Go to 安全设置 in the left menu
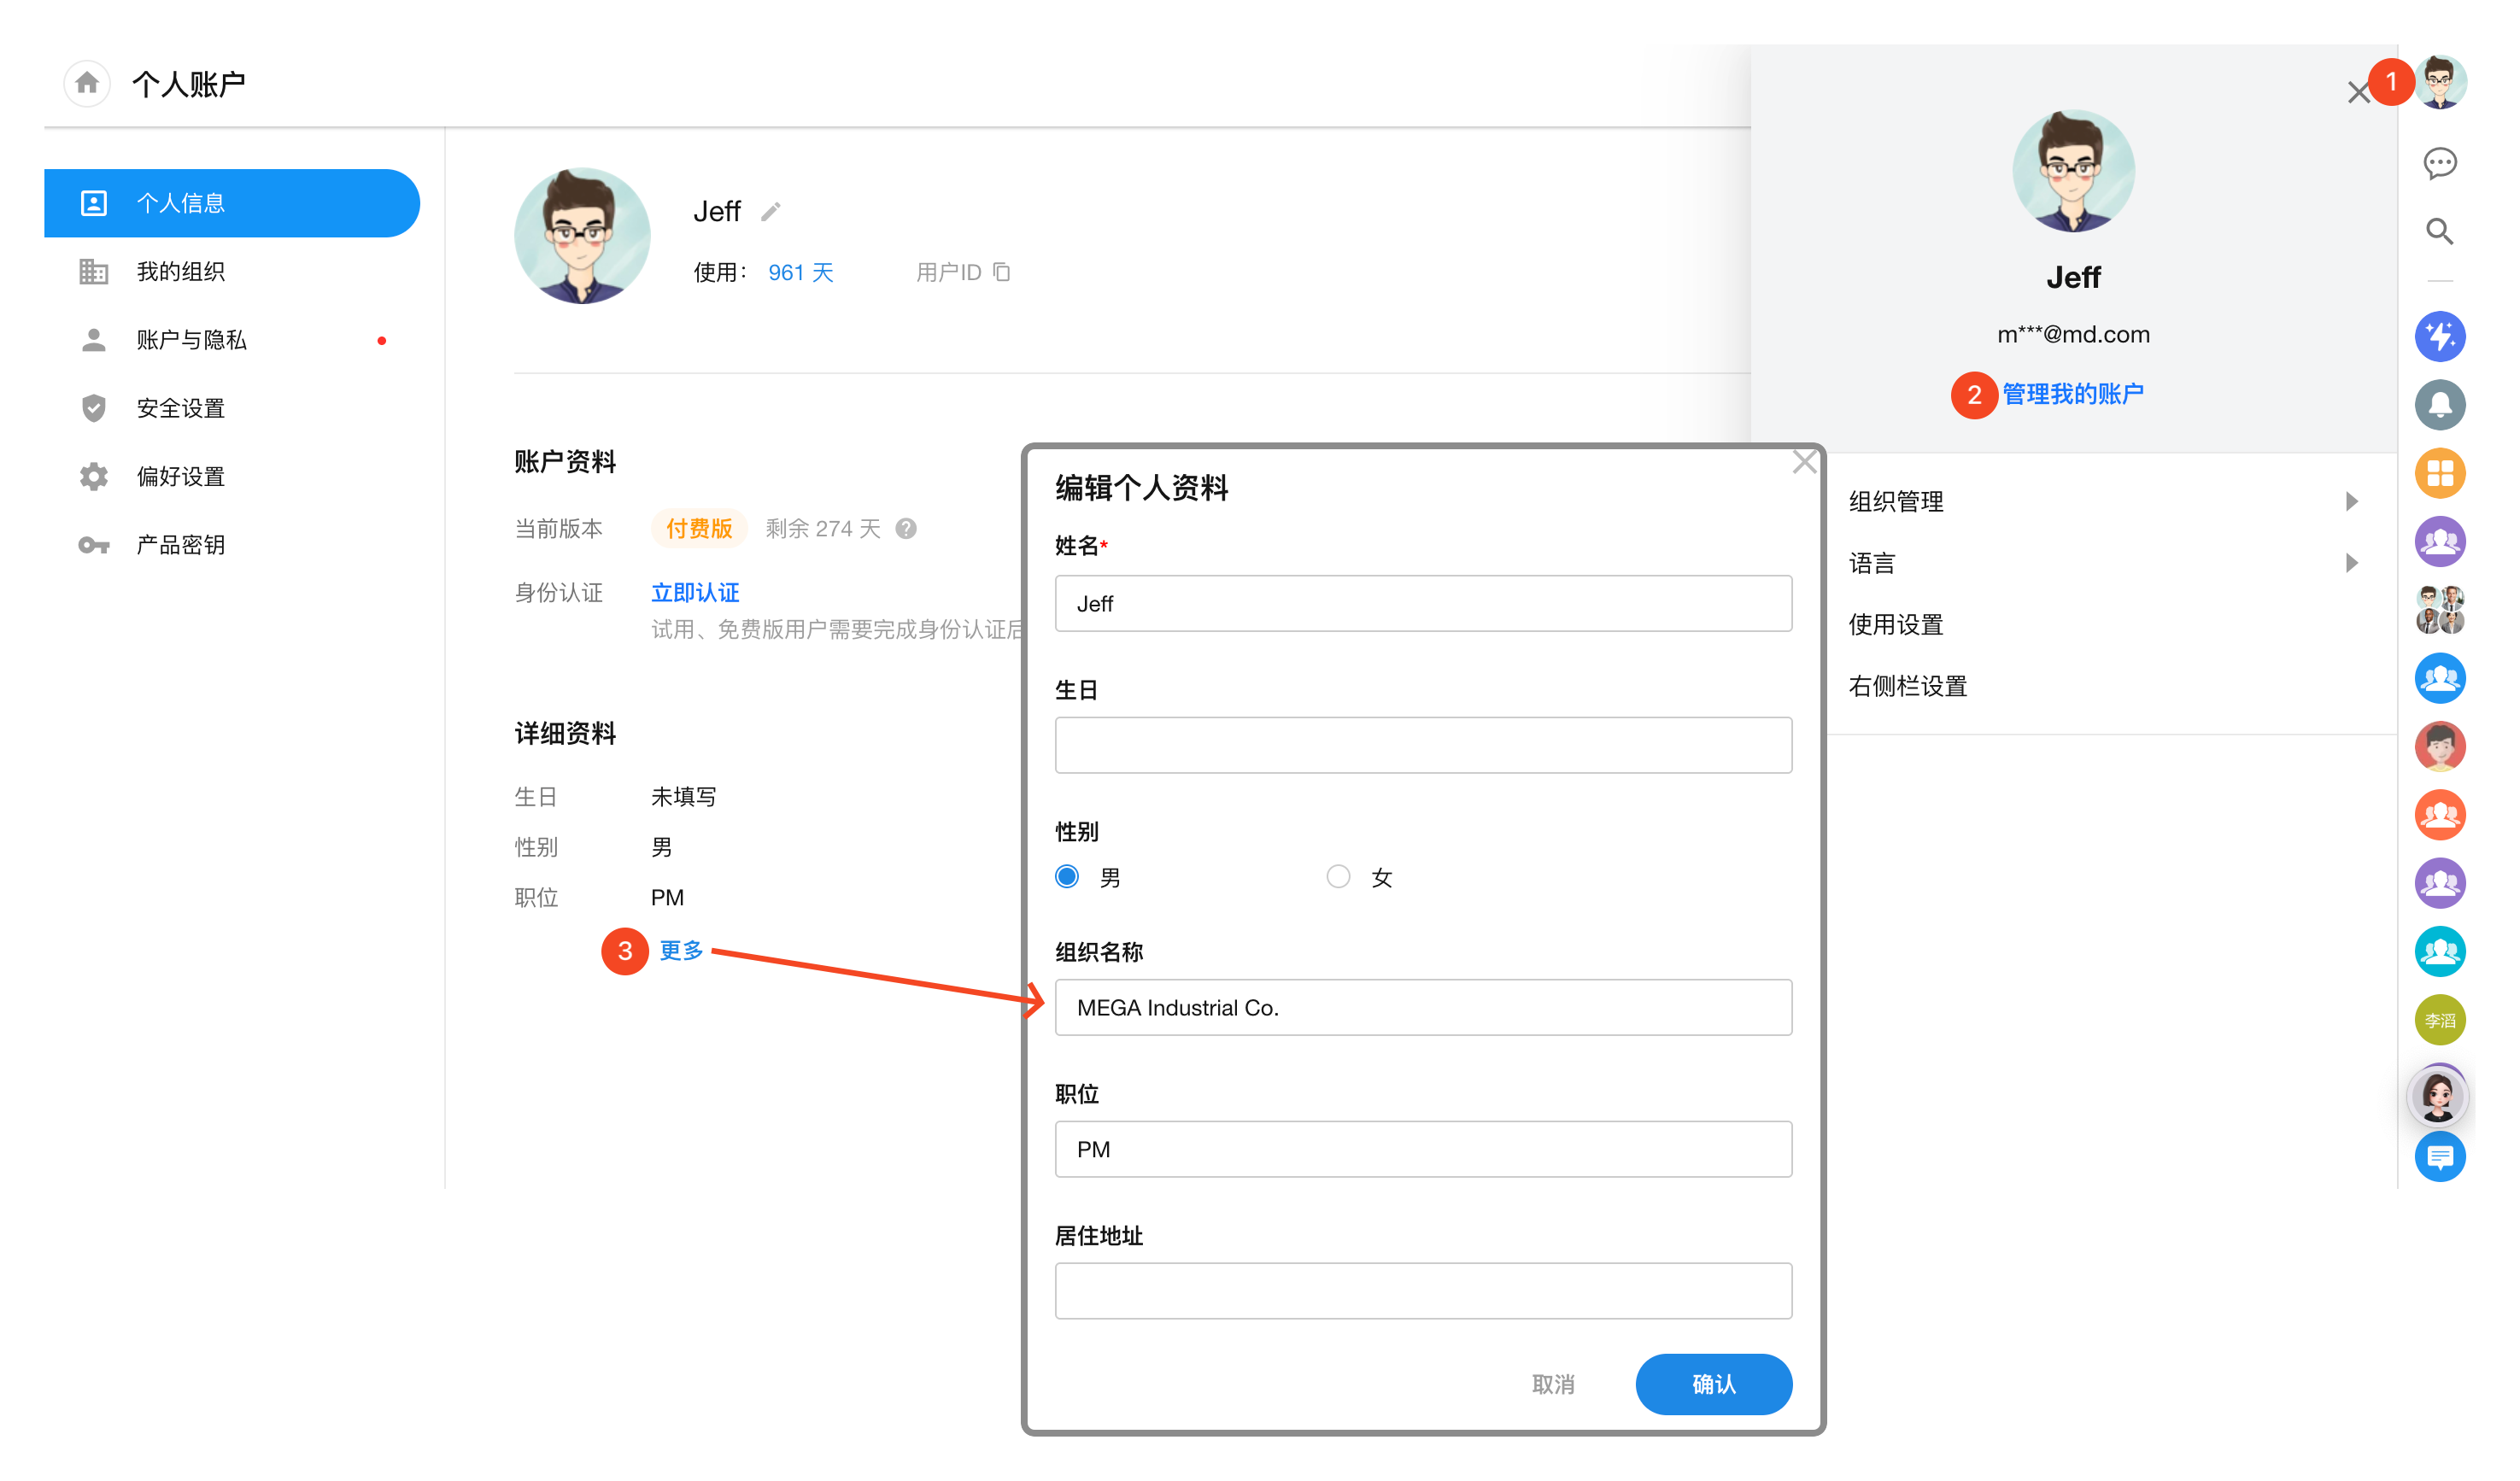Image resolution: width=2520 pixels, height=1481 pixels. click(181, 408)
